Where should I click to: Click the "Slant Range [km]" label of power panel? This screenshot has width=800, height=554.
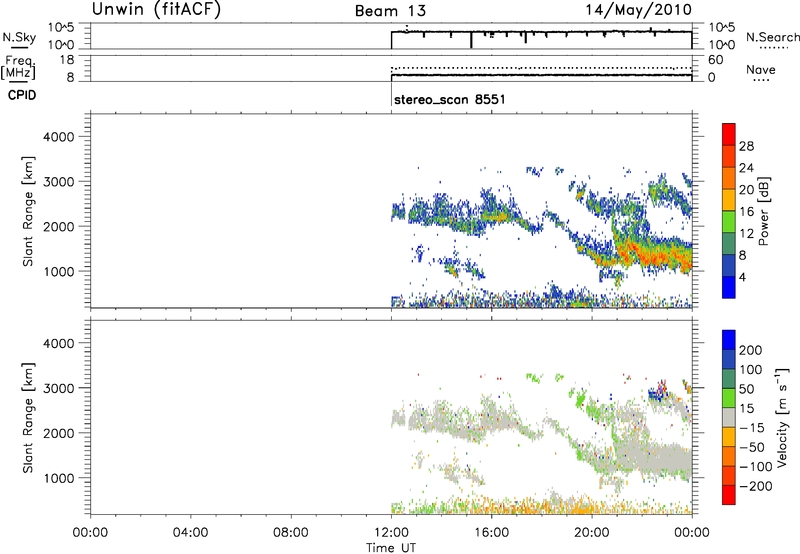coord(28,211)
